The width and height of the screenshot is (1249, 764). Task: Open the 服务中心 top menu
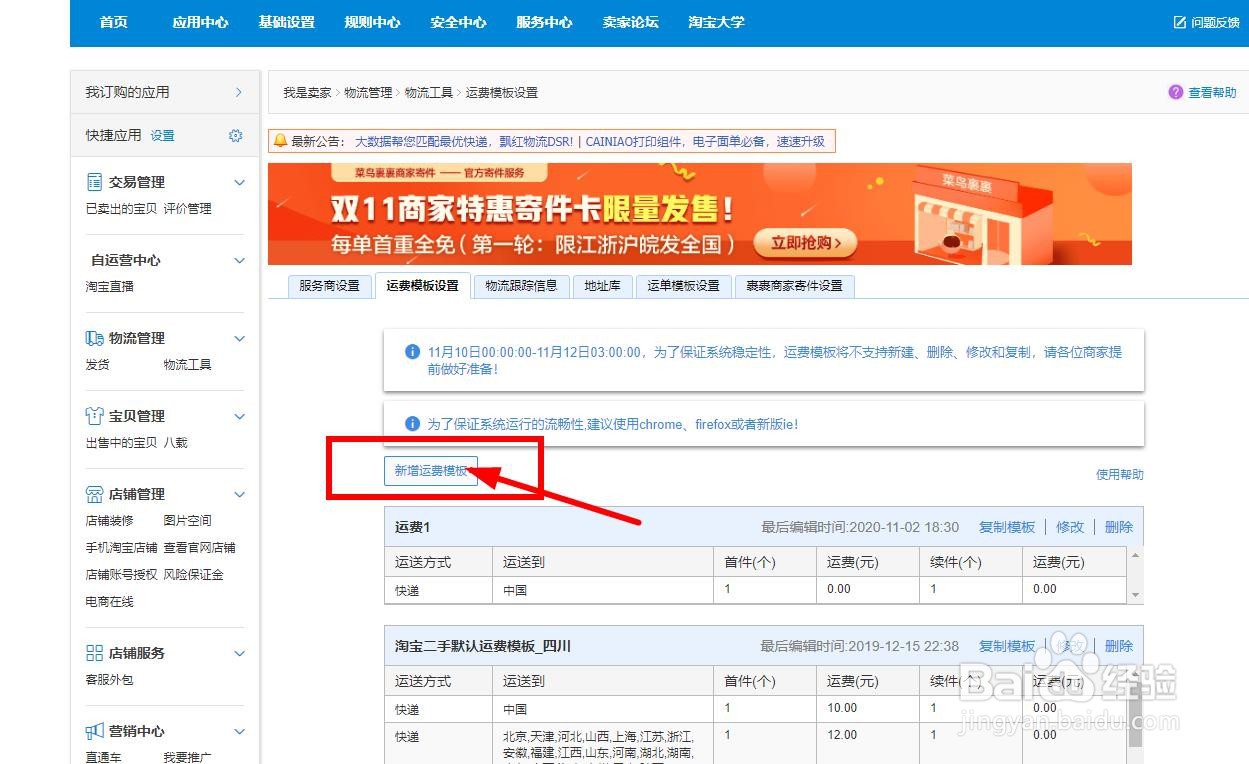[x=544, y=22]
